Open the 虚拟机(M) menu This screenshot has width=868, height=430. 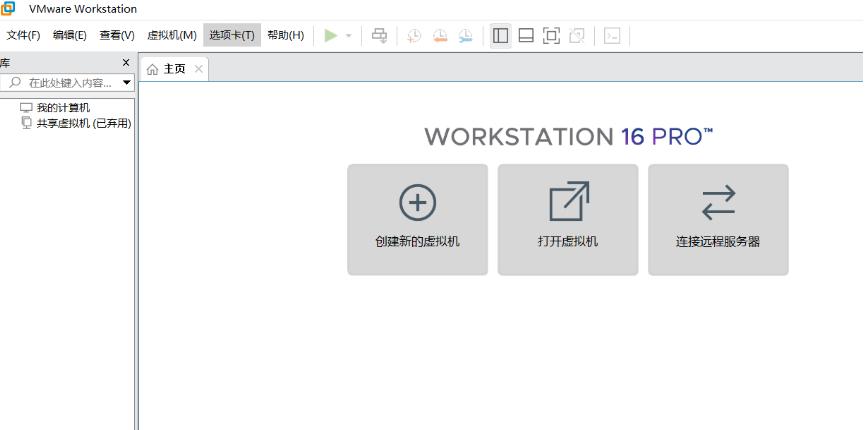tap(172, 35)
